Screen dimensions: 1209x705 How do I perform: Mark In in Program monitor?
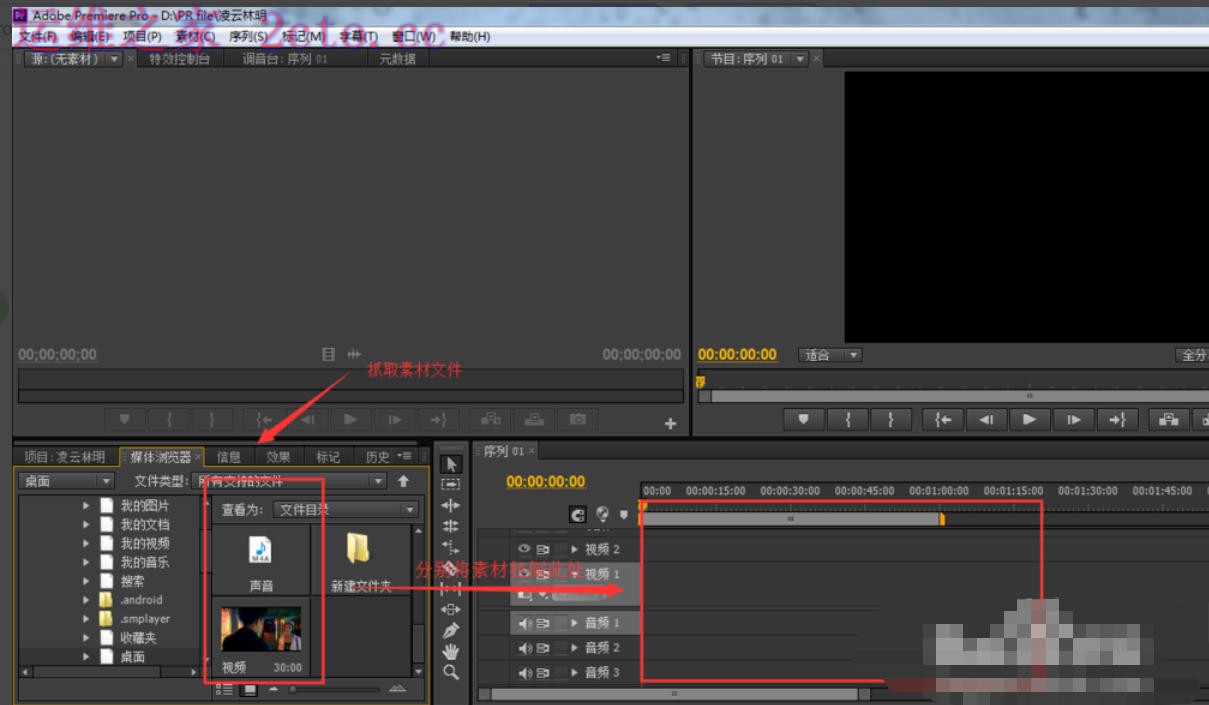coord(848,420)
